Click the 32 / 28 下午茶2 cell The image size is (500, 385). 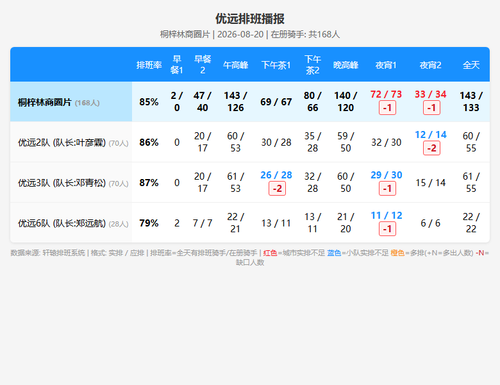[x=312, y=182]
